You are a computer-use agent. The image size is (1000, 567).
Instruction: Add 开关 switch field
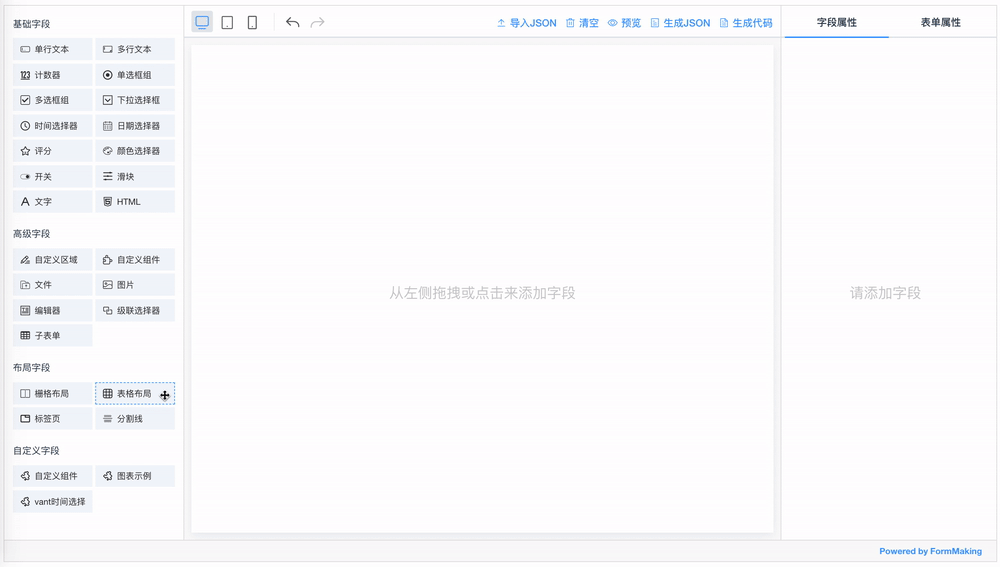[52, 177]
